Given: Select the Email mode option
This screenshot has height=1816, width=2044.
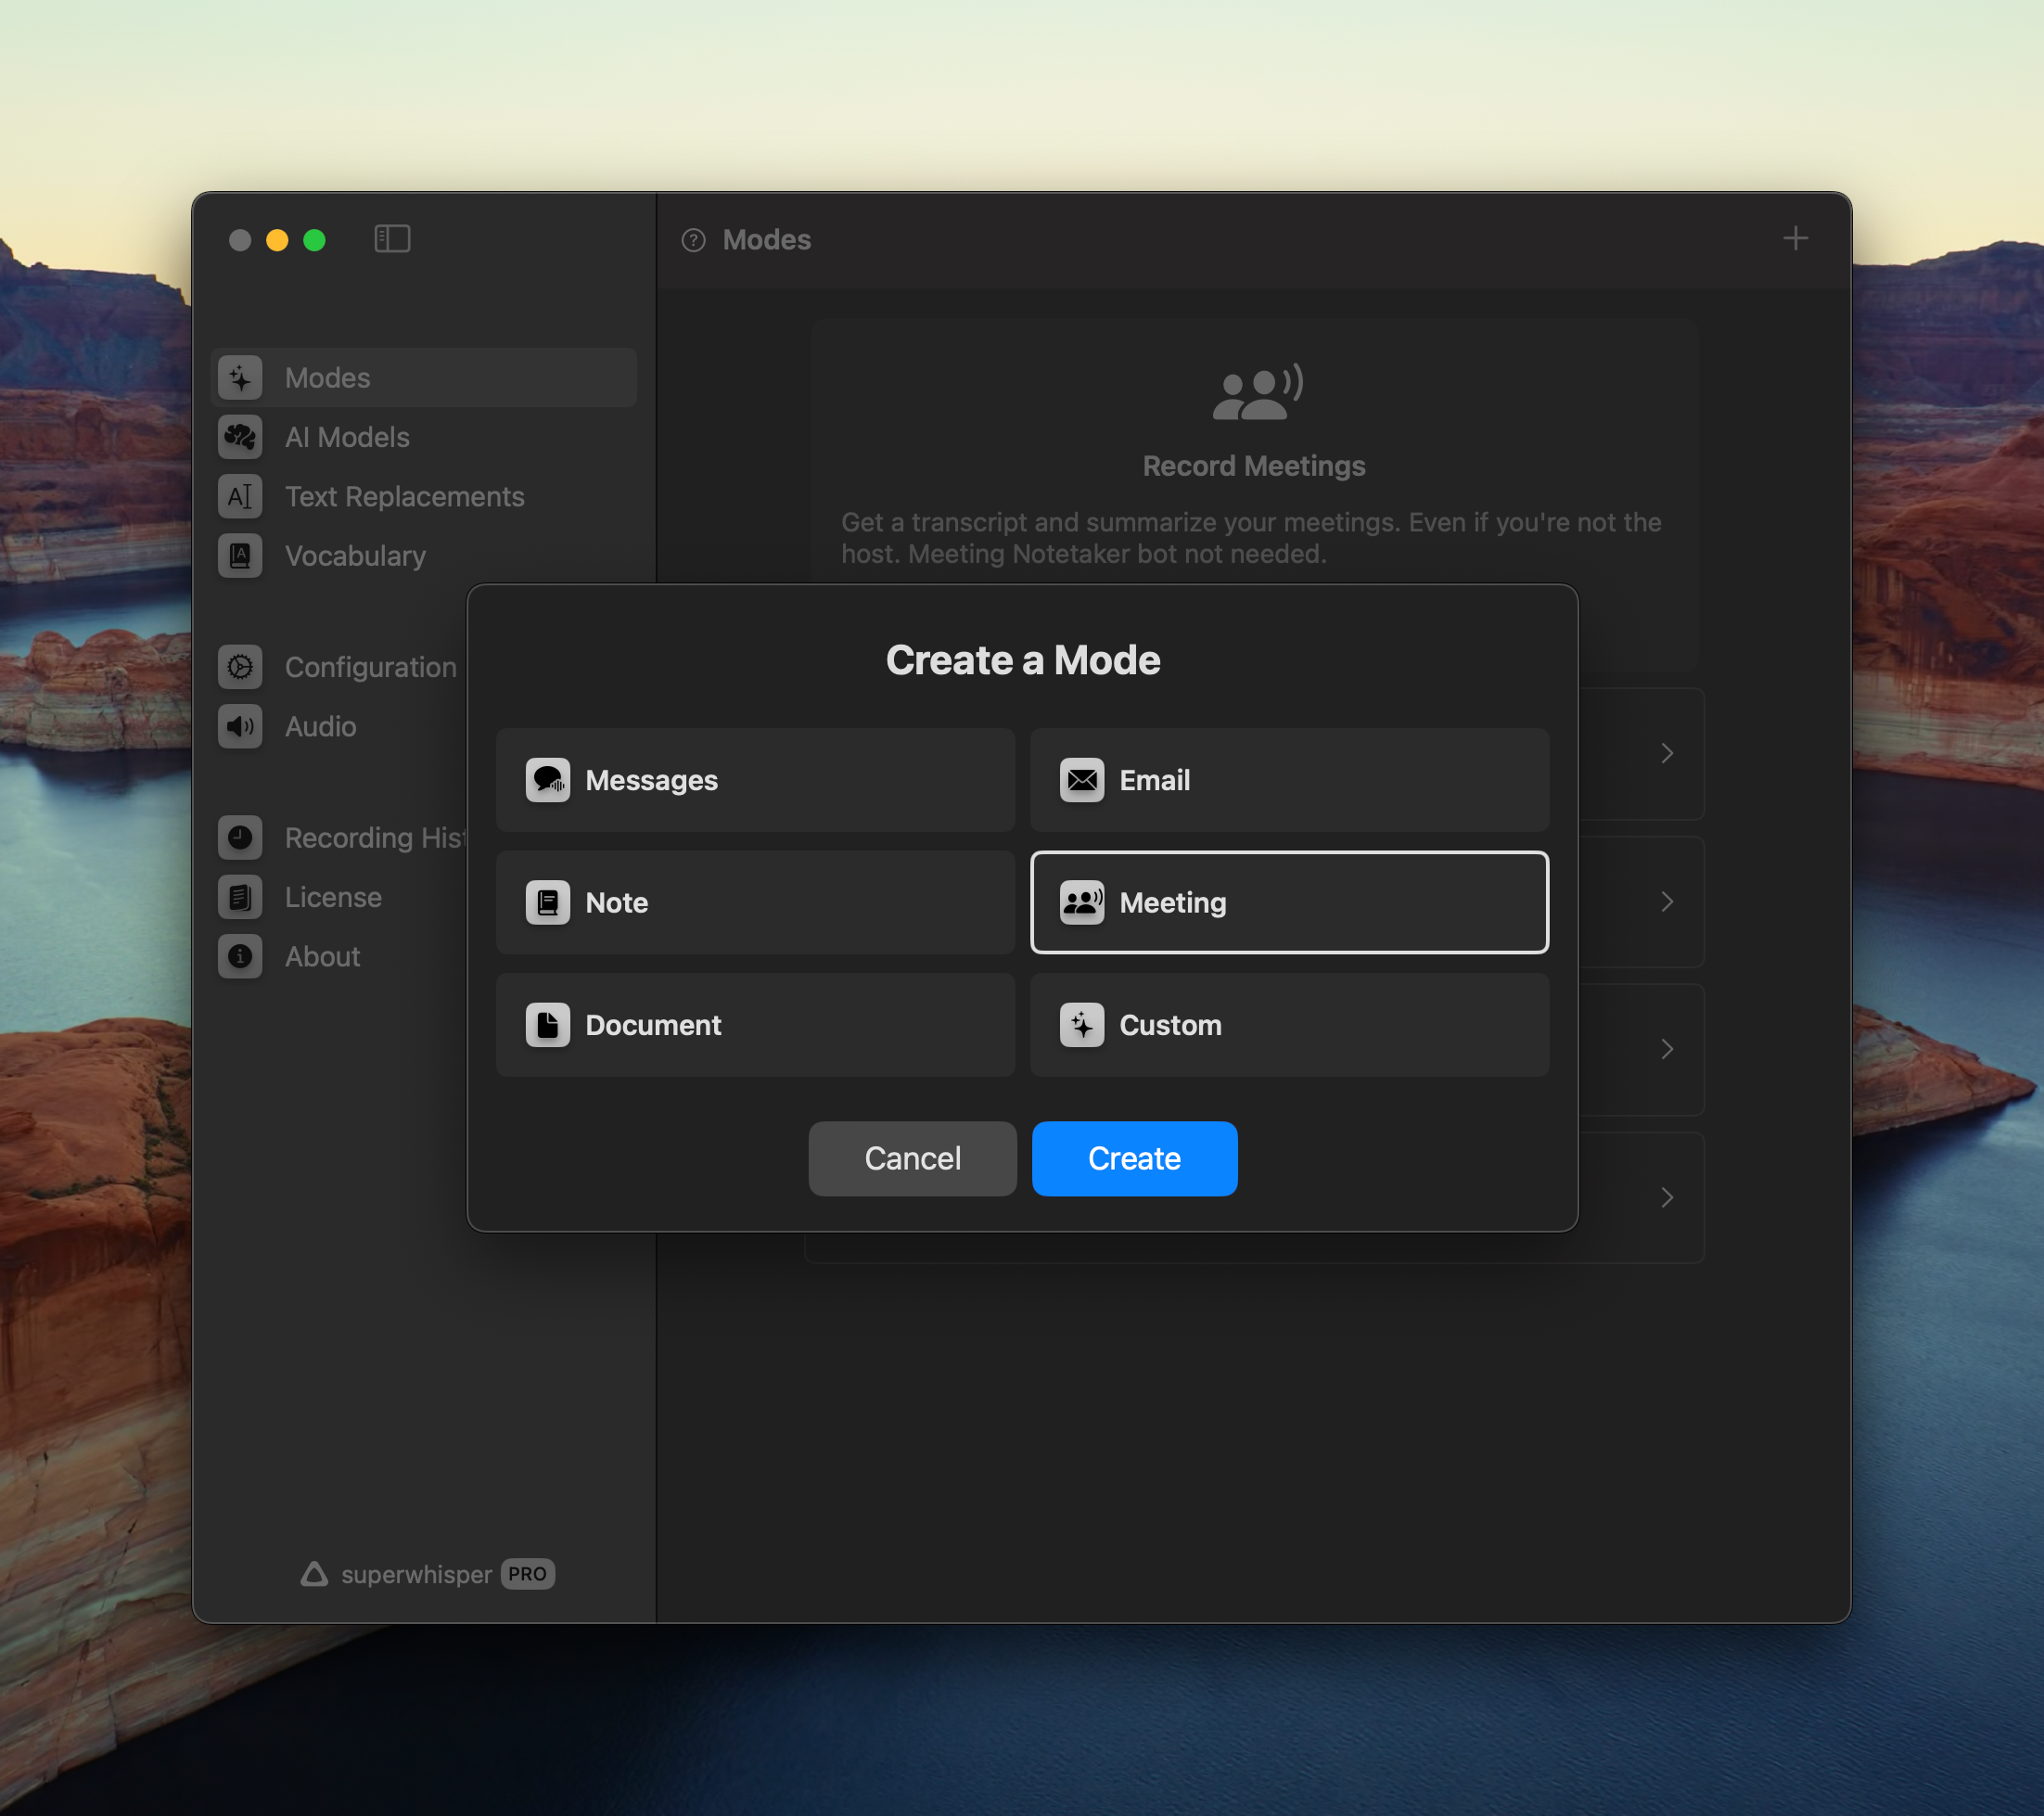Looking at the screenshot, I should [x=1290, y=780].
